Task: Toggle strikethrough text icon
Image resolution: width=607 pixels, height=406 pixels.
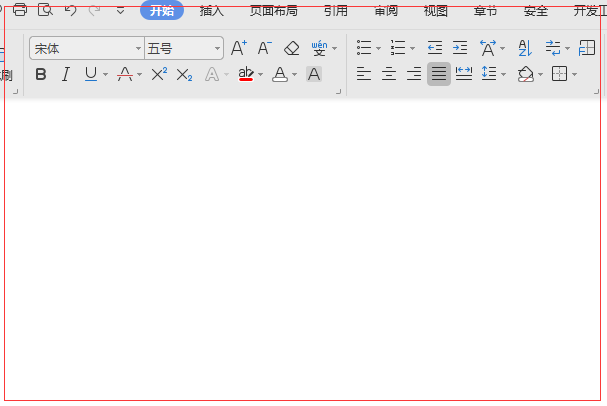Action: point(125,74)
